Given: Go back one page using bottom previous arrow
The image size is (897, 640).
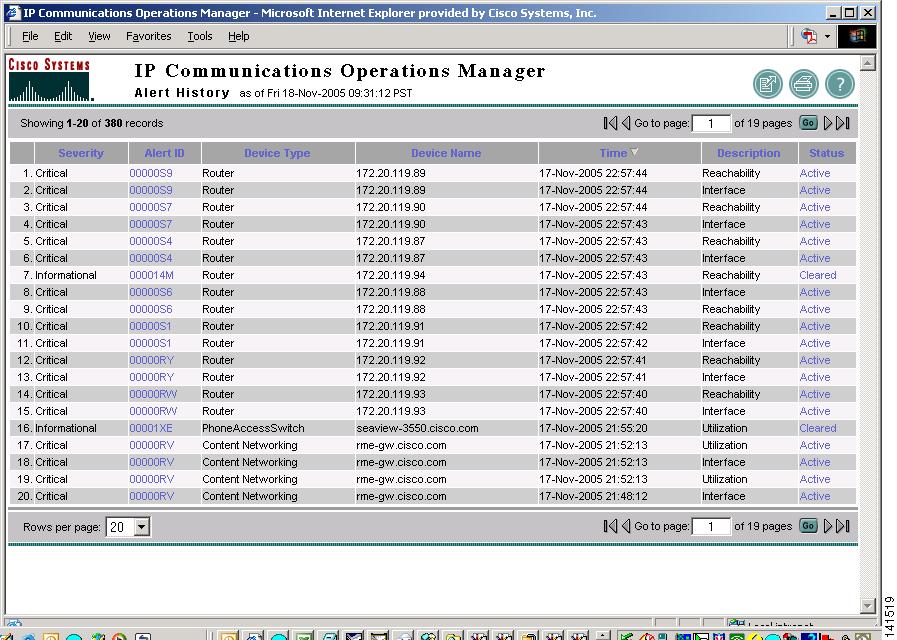Looking at the screenshot, I should (x=627, y=526).
